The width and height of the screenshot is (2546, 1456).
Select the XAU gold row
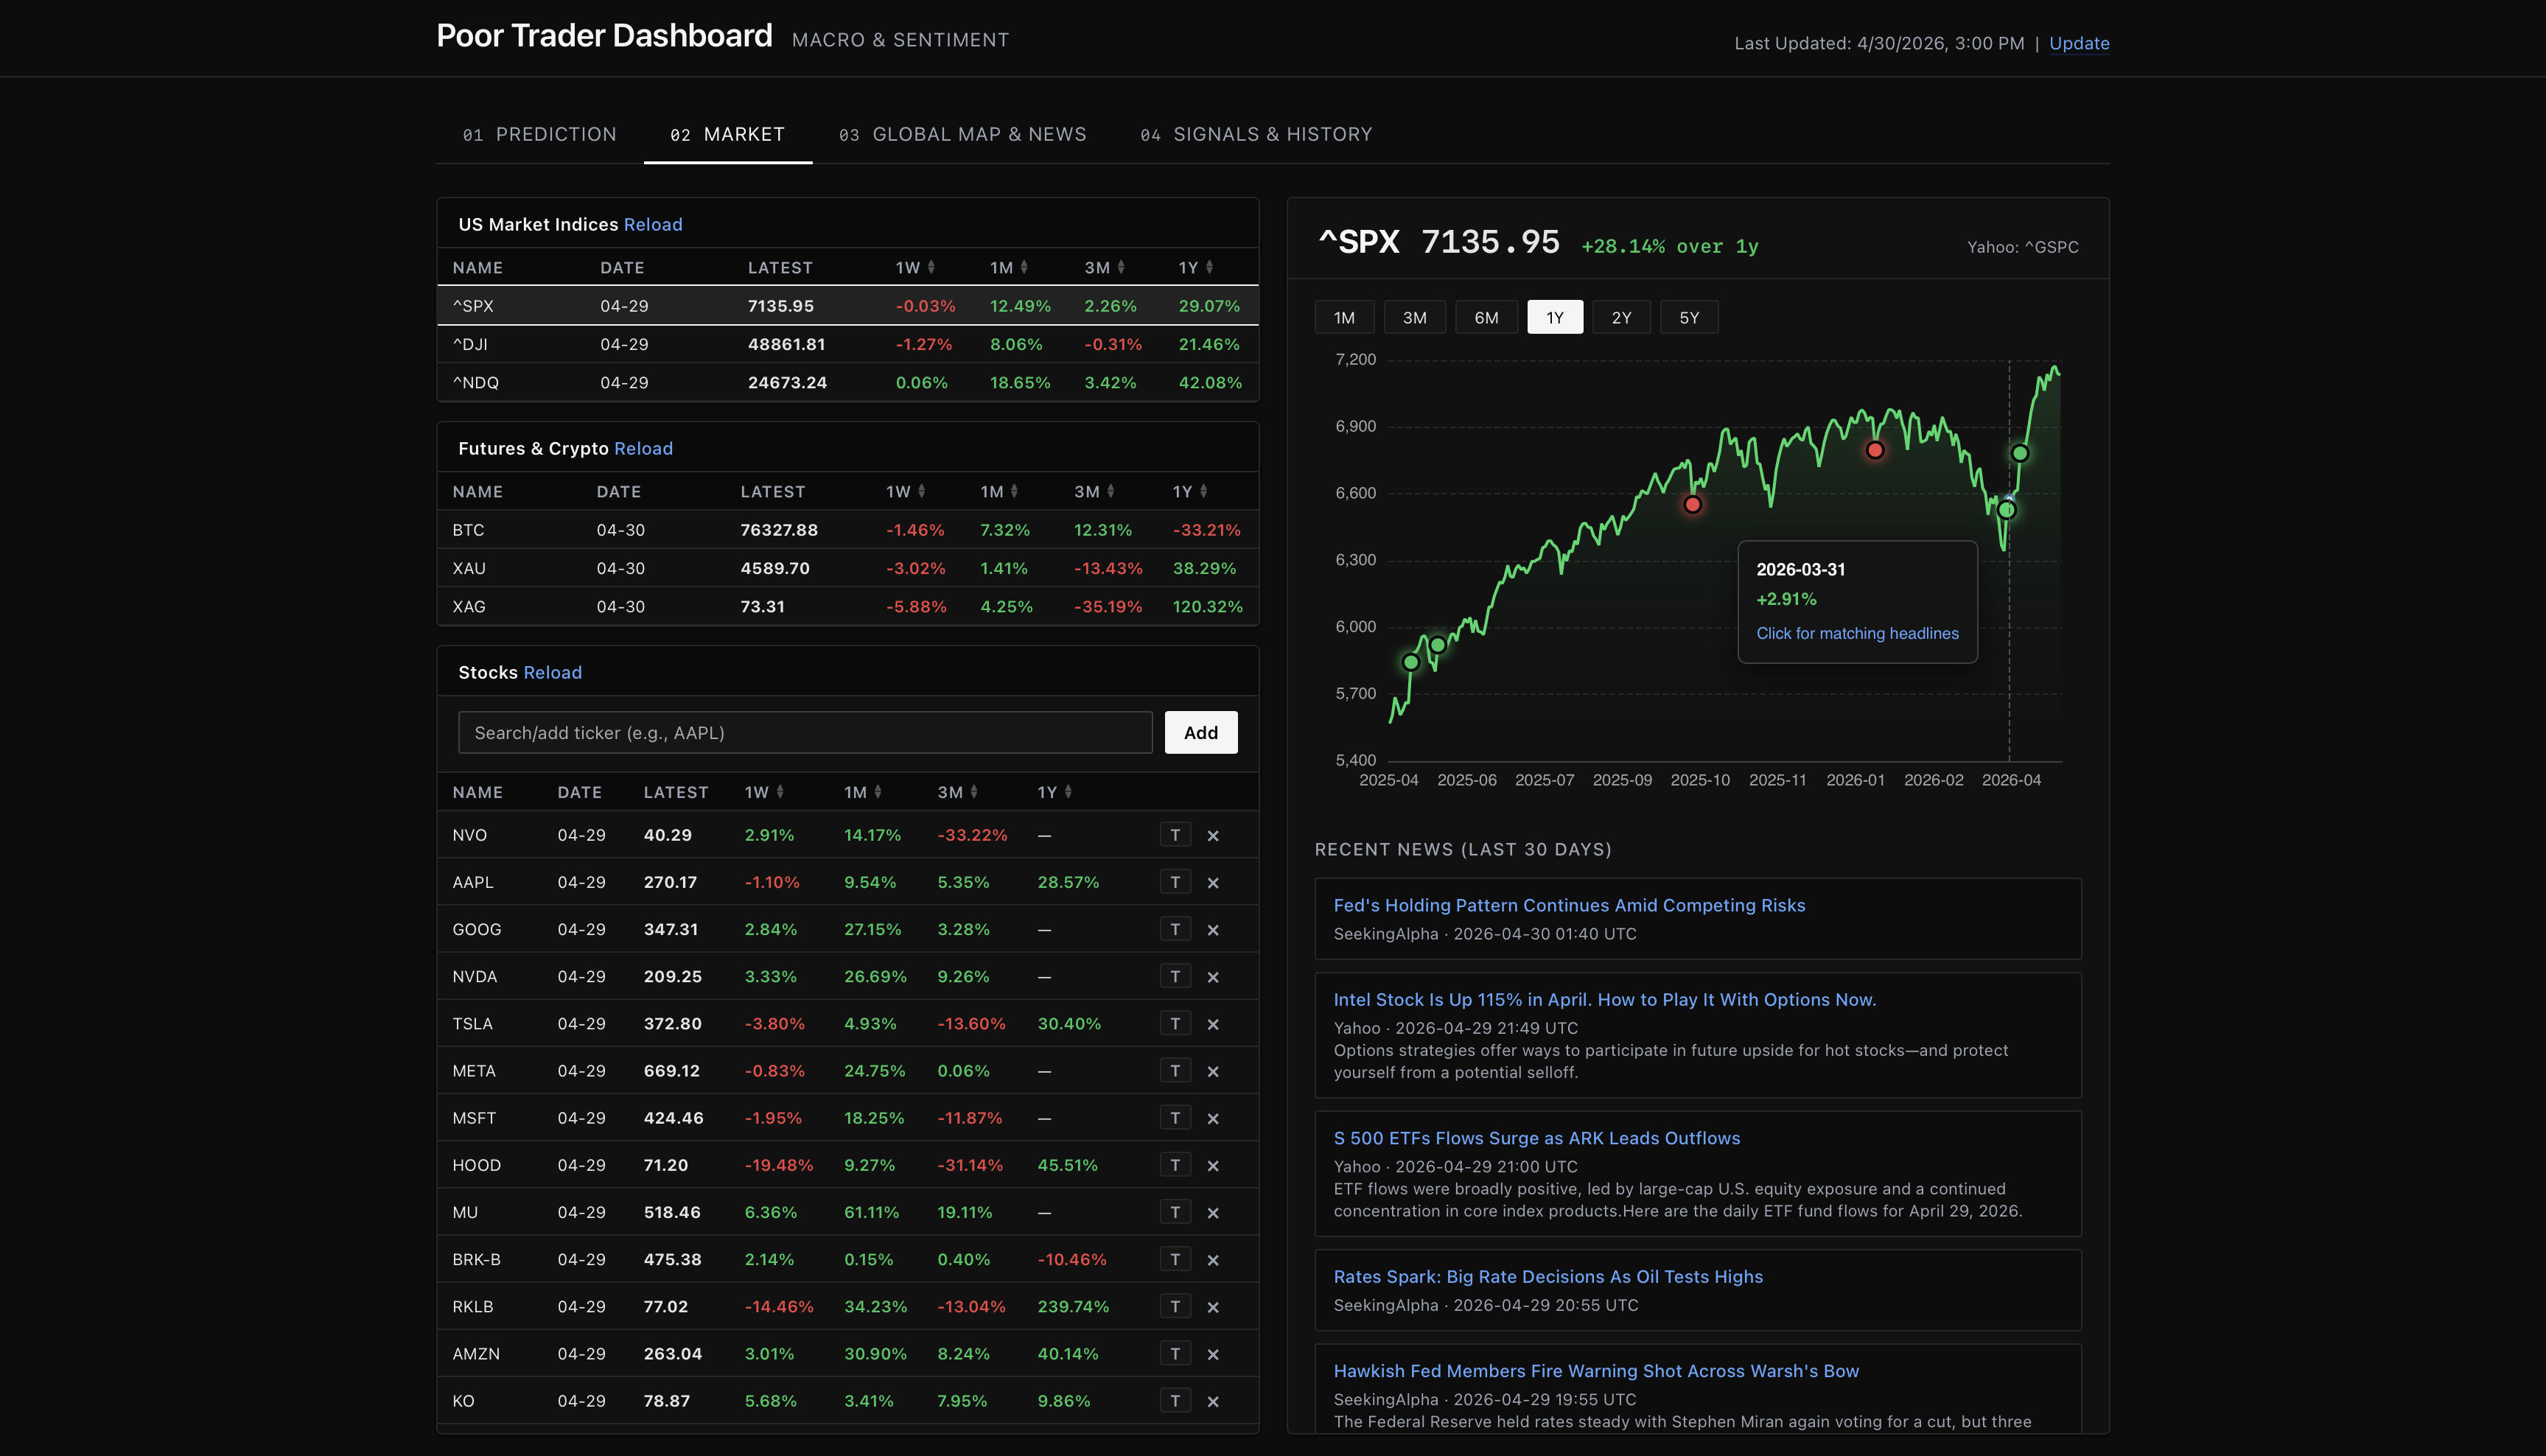click(847, 568)
